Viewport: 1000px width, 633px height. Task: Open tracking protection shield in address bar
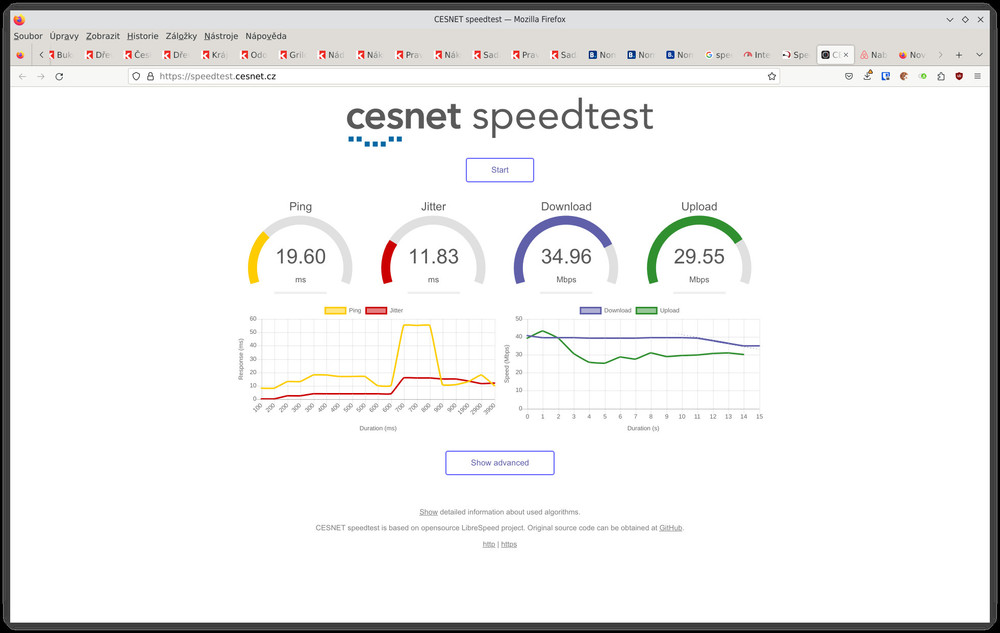136,76
